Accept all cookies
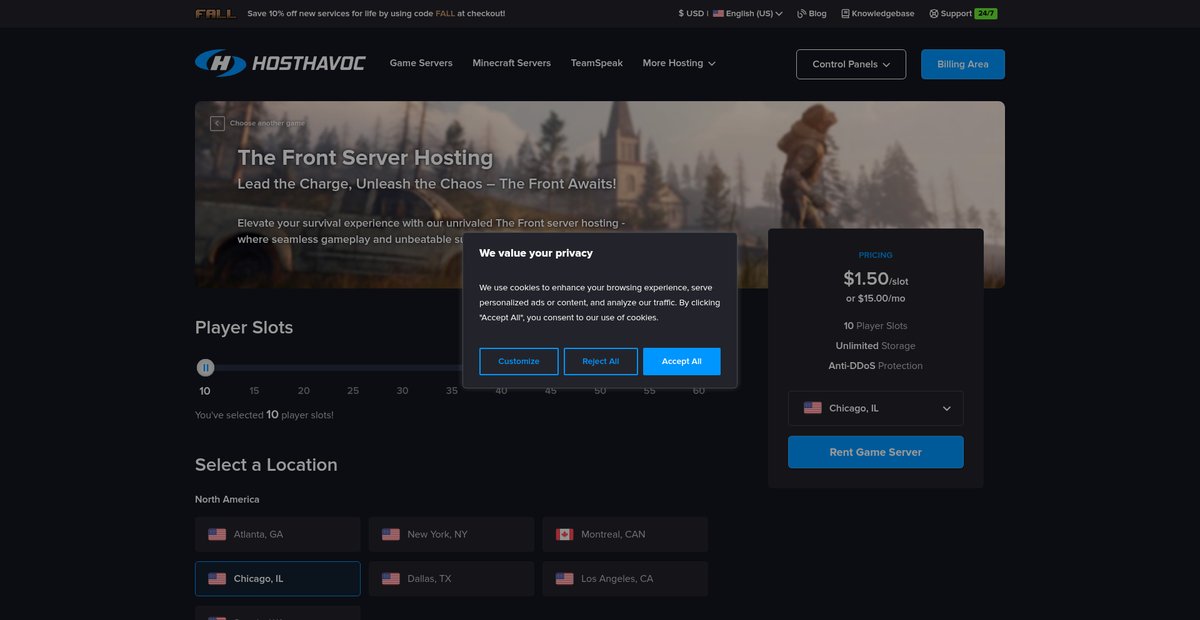 tap(682, 361)
